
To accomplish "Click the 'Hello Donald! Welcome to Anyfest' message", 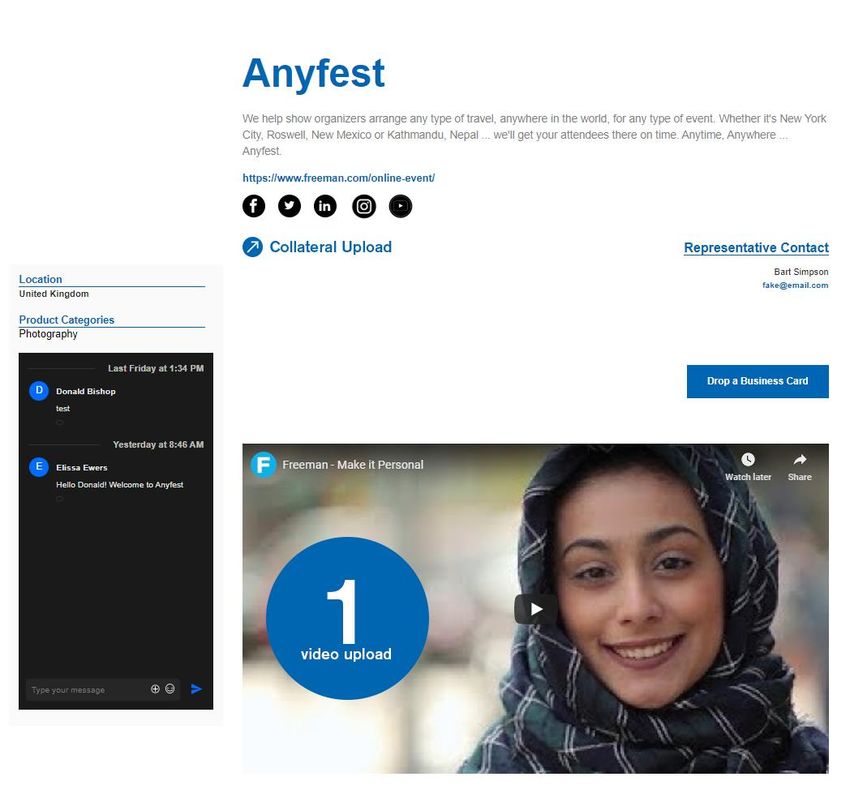I will coord(120,485).
